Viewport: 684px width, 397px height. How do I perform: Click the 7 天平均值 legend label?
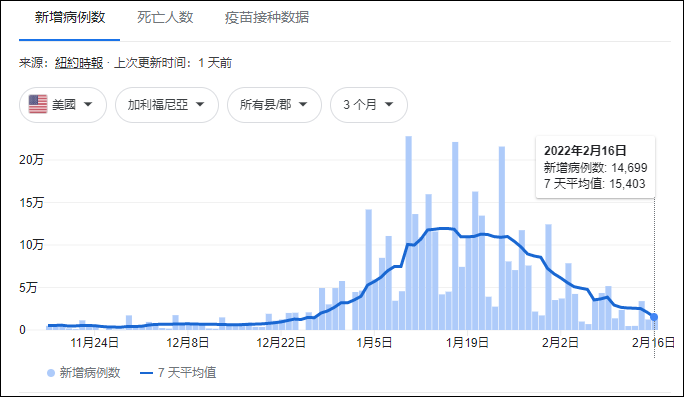[x=187, y=373]
